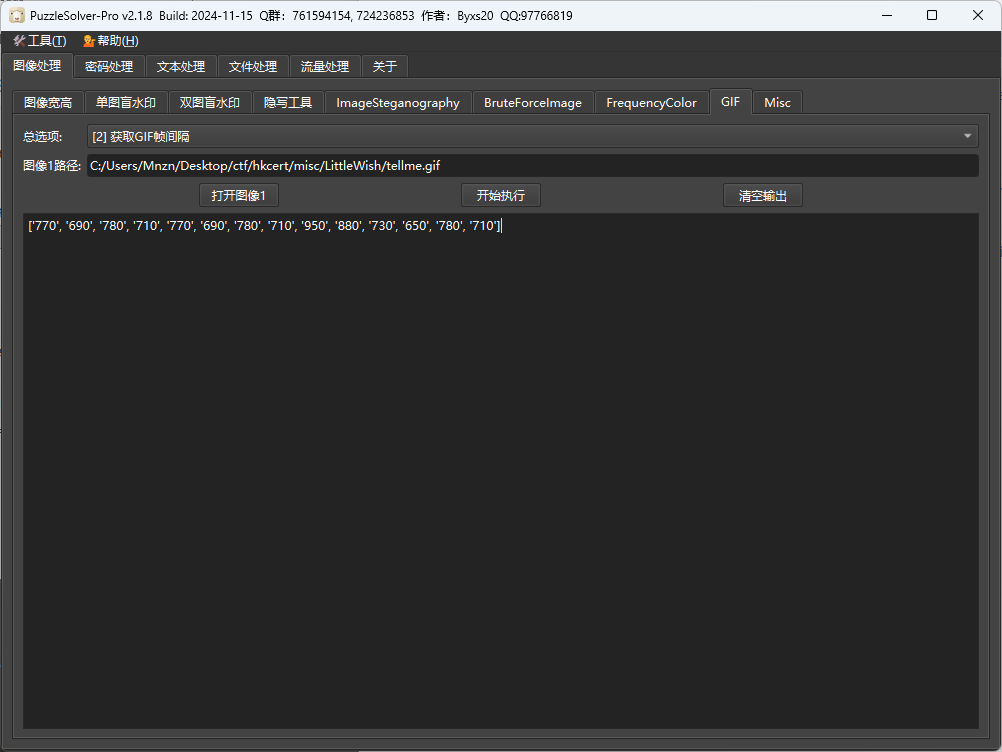Select the 流量处理 tab

[x=325, y=67]
